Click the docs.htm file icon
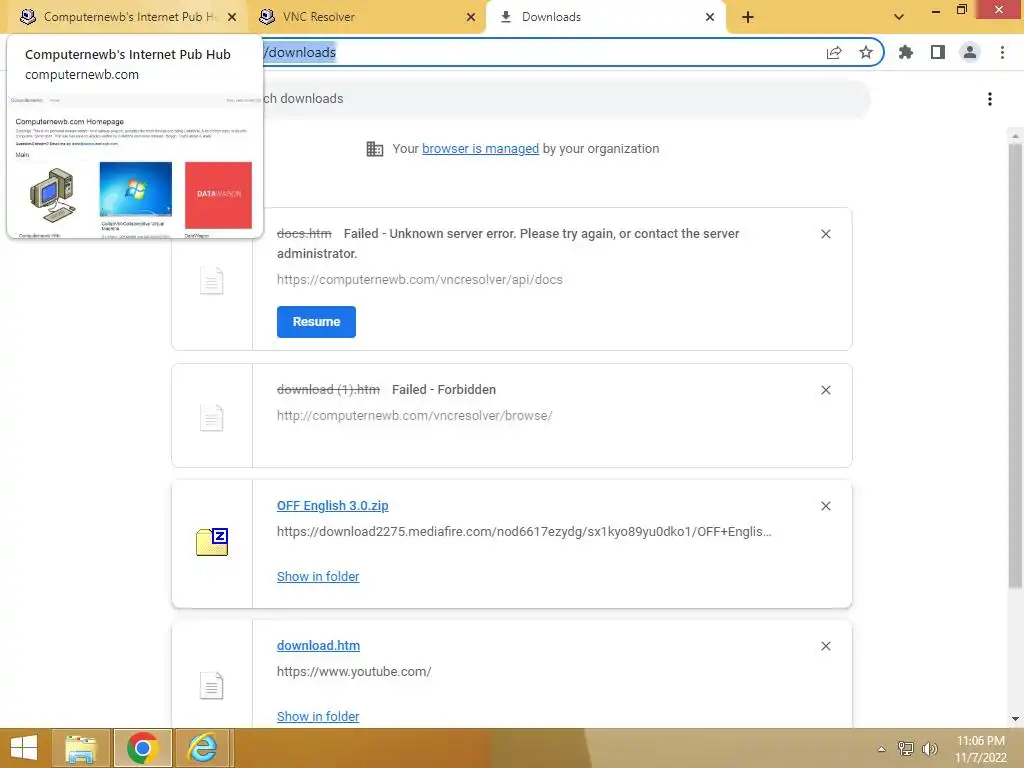The height and width of the screenshot is (768, 1024). (x=212, y=281)
